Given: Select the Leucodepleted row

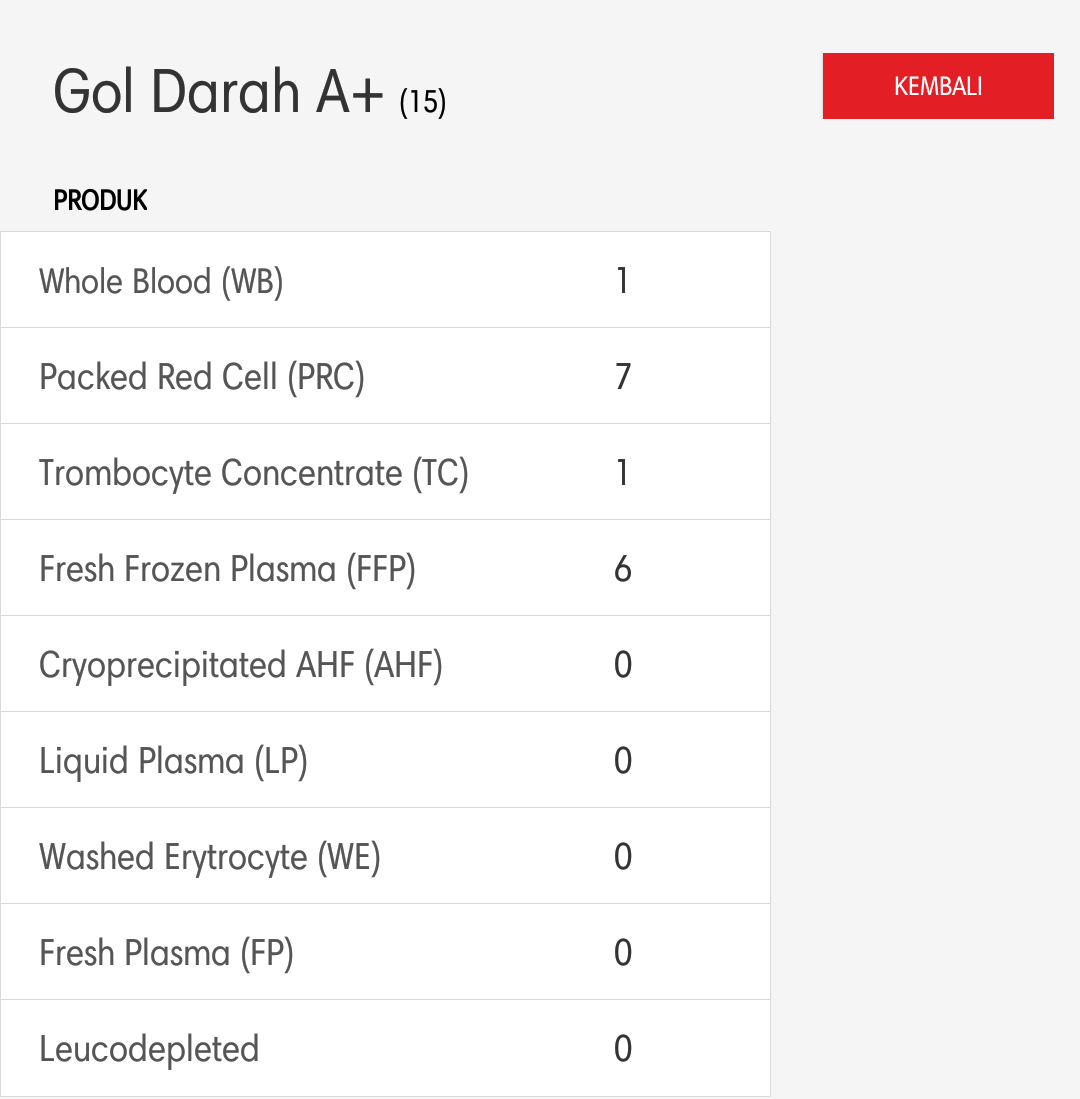Looking at the screenshot, I should point(385,1048).
